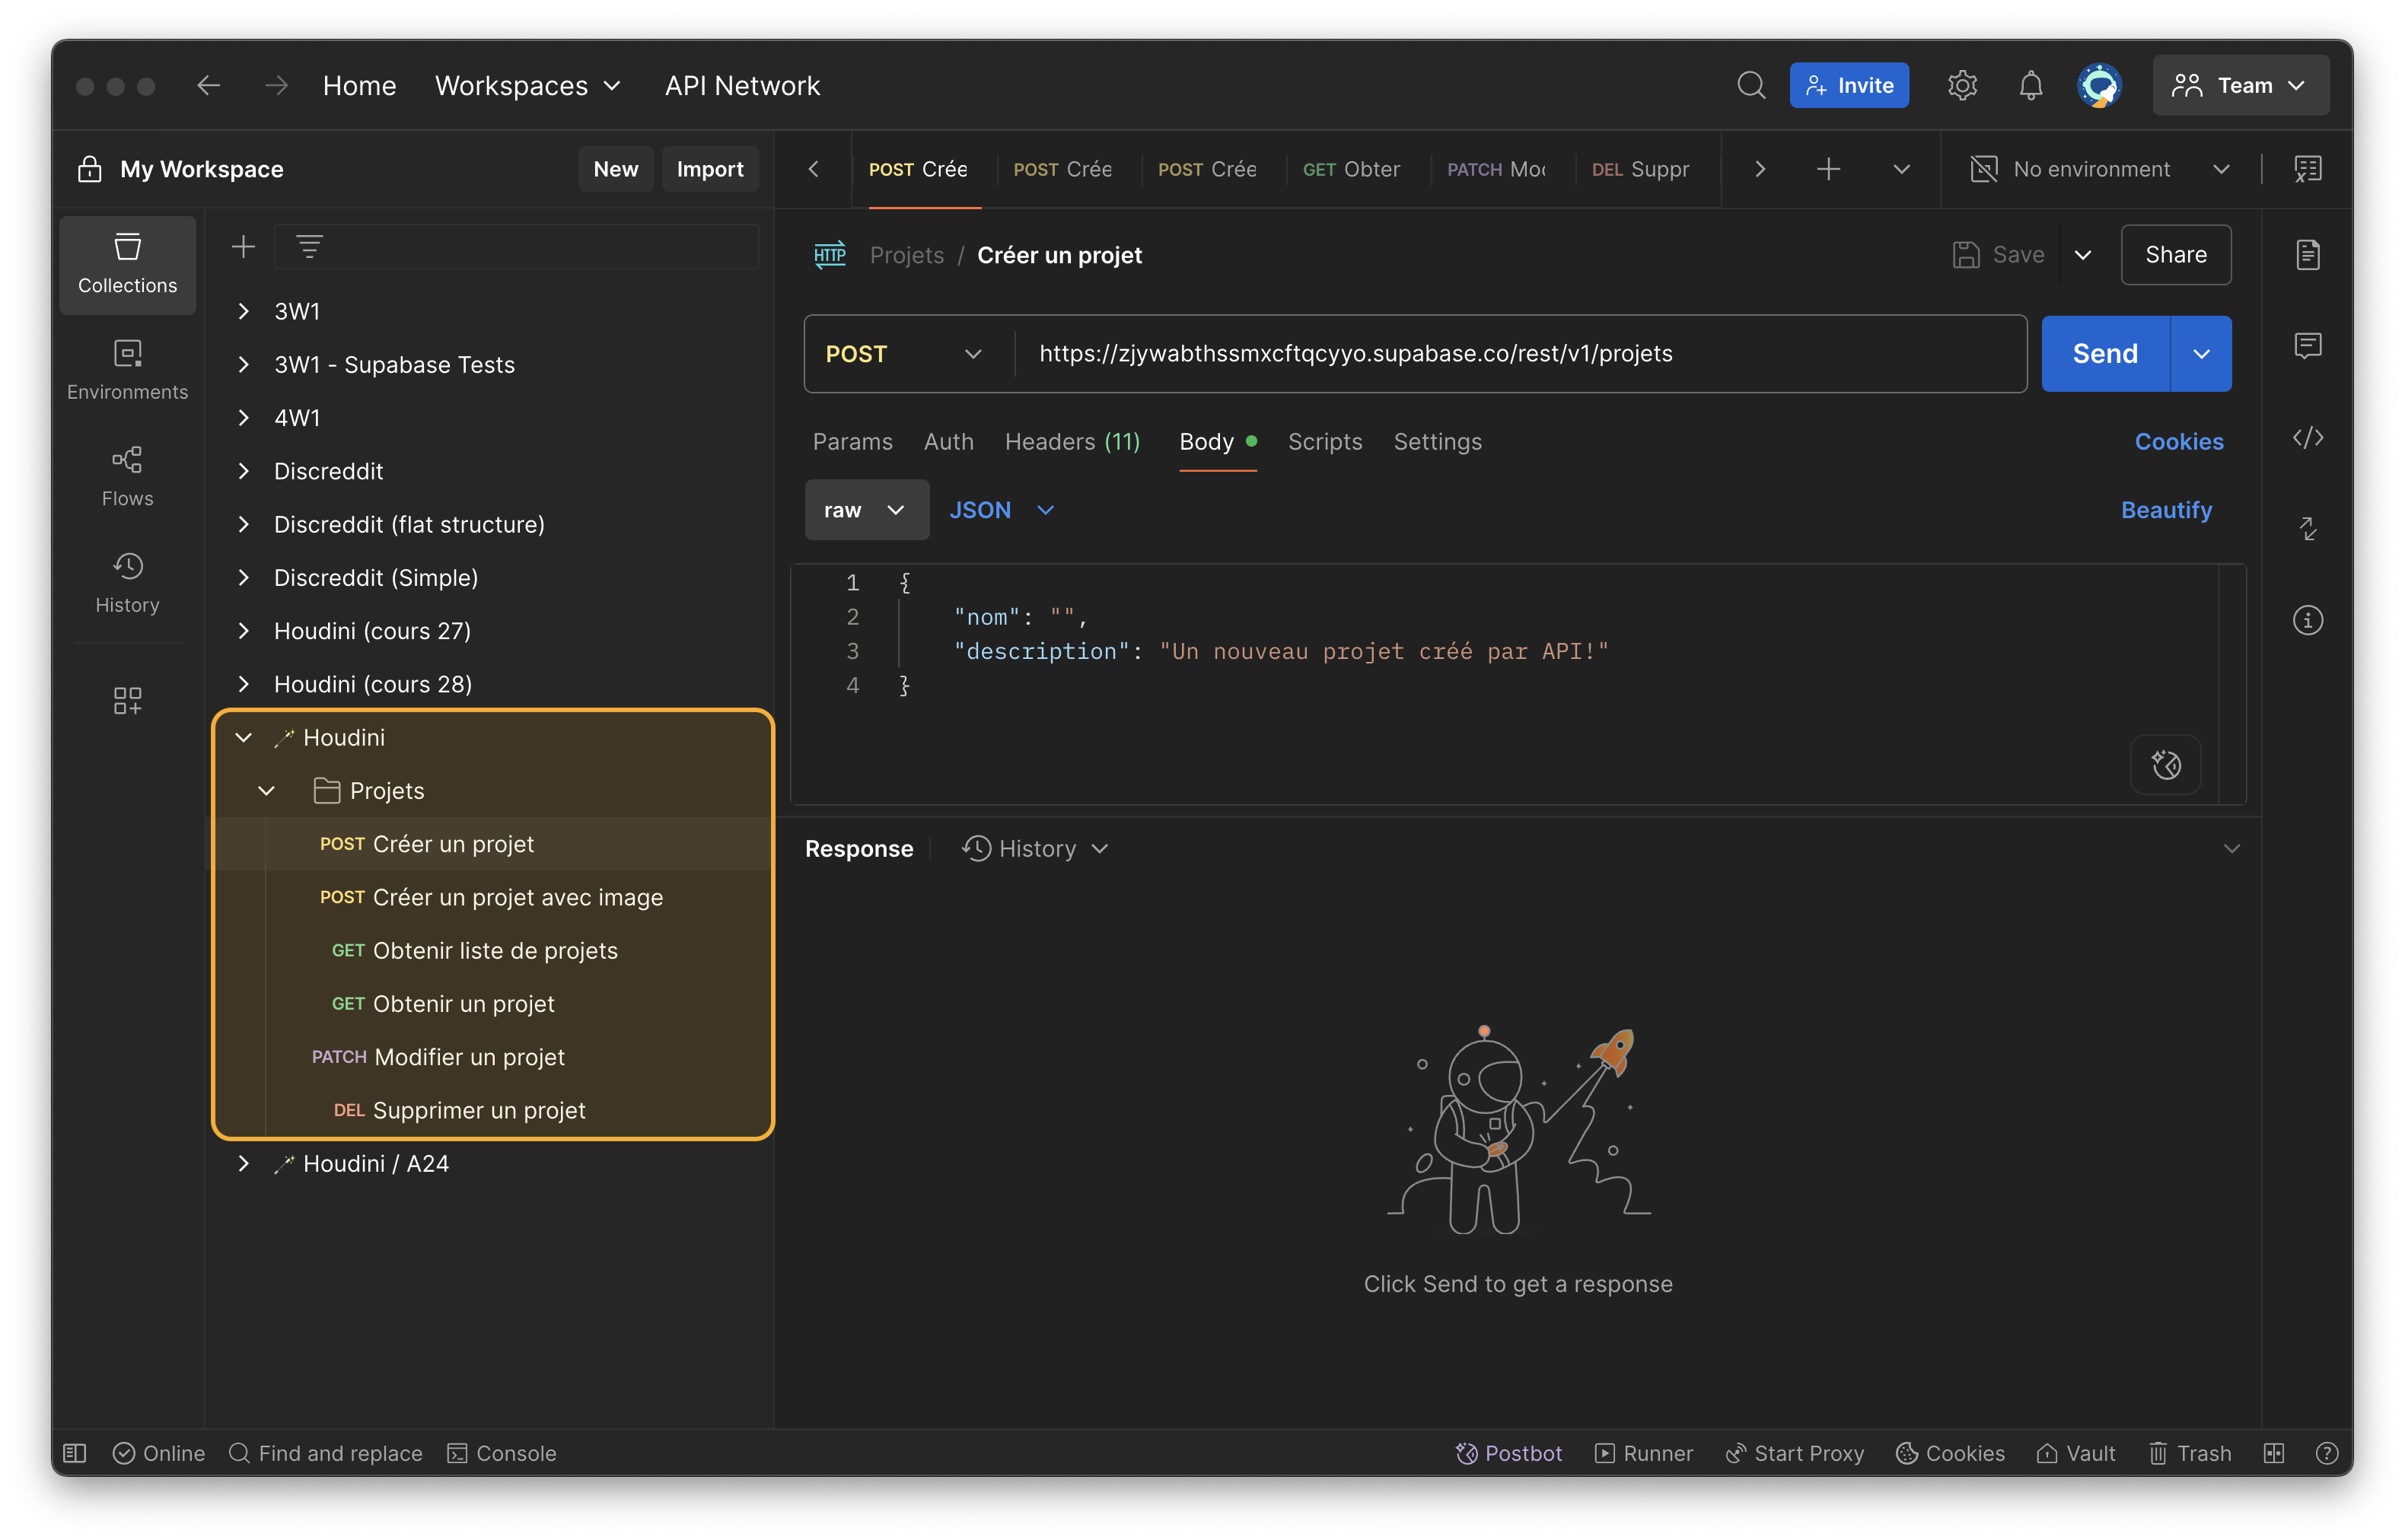Open the History sidebar panel
2405x1540 pixels.
[127, 583]
